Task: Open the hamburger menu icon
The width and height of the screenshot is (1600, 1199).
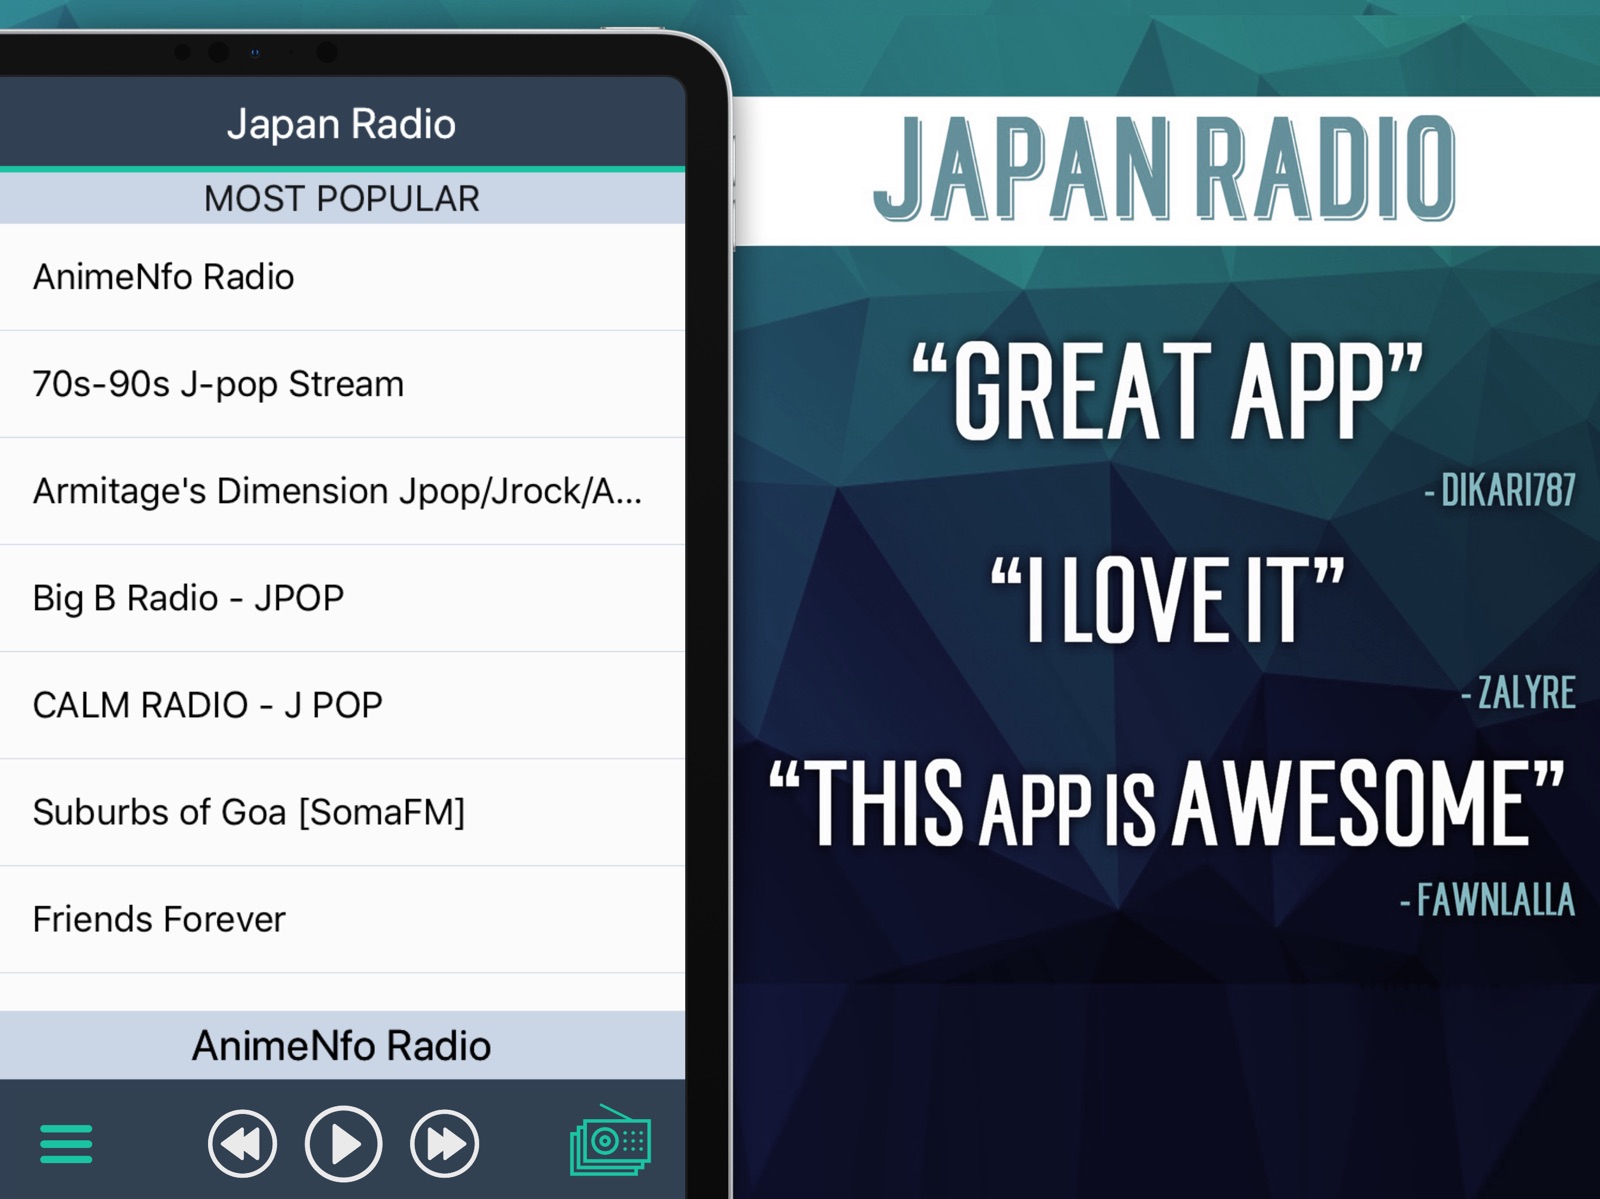Action: [x=66, y=1144]
